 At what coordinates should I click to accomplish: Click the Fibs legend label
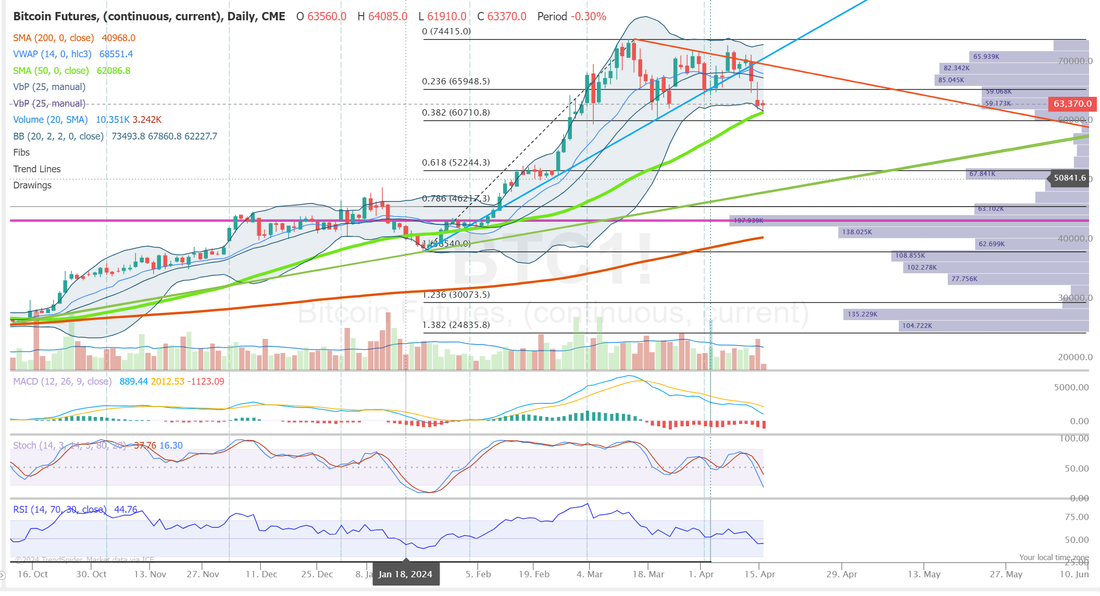click(21, 152)
